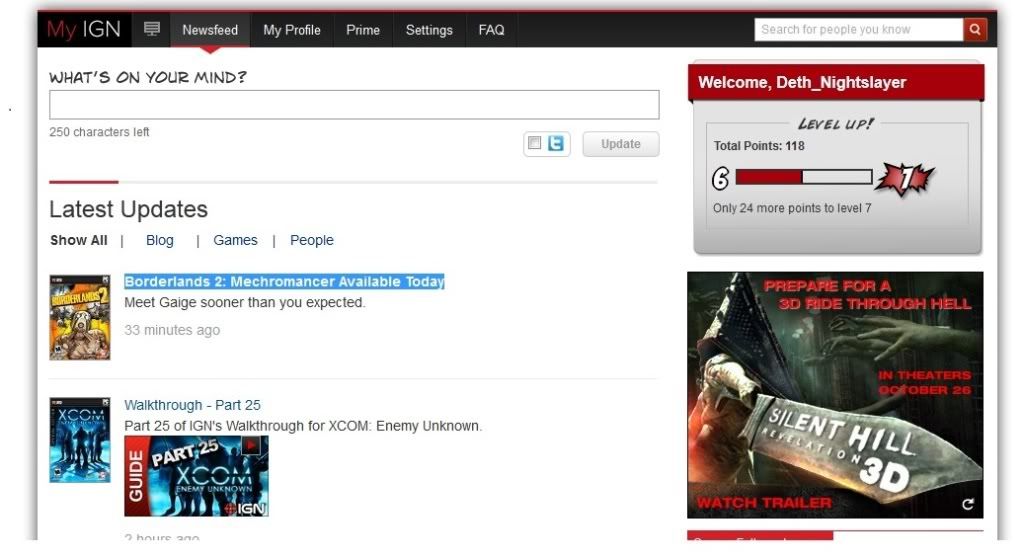The image size is (1023, 559).
Task: Focus the people search field
Action: [x=859, y=29]
